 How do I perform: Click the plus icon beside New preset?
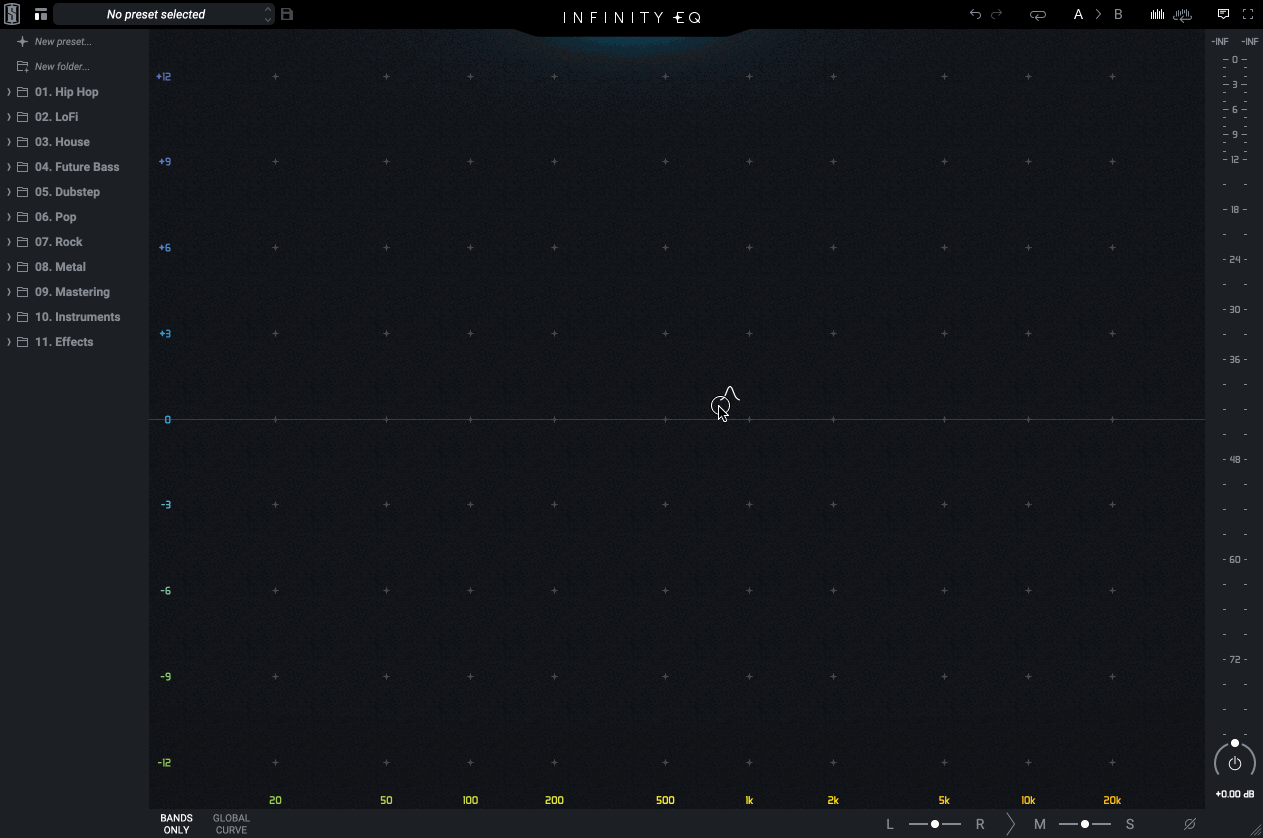pos(22,42)
